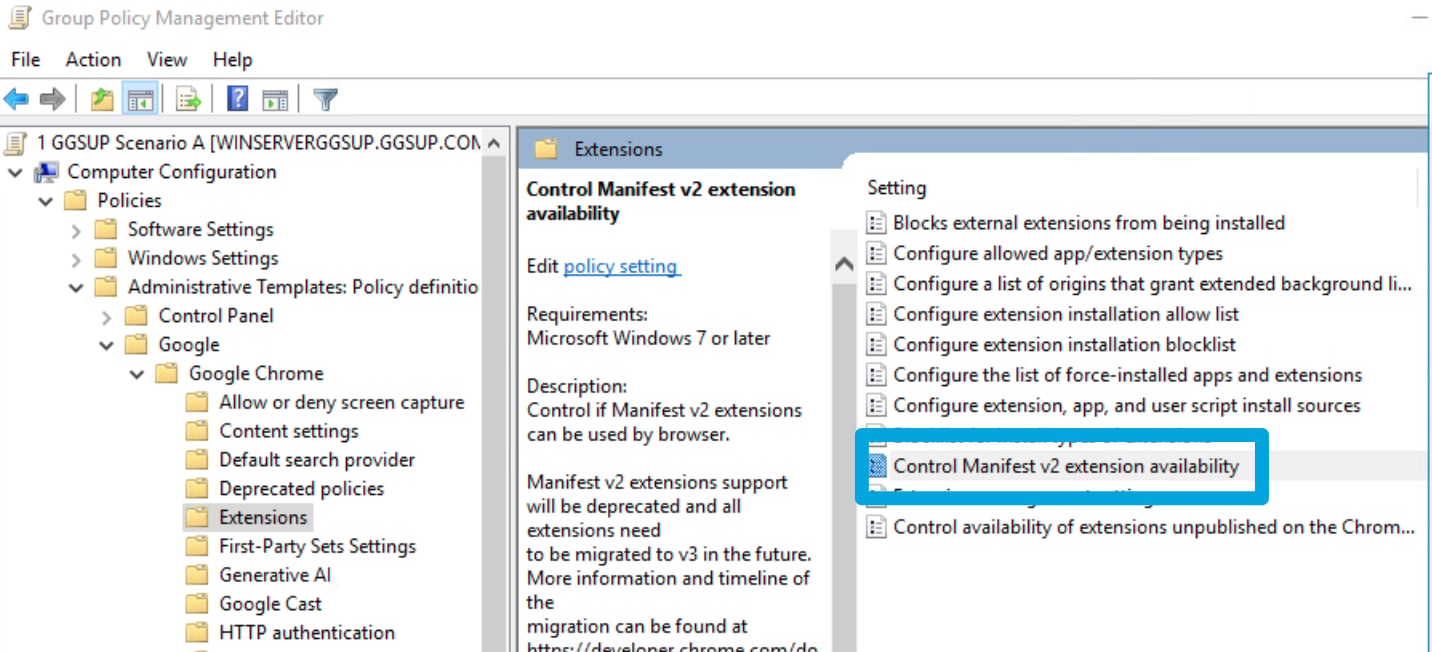The image size is (1432, 652).
Task: Select 'Control Manifest v2 extension availability' row
Action: [1066, 466]
